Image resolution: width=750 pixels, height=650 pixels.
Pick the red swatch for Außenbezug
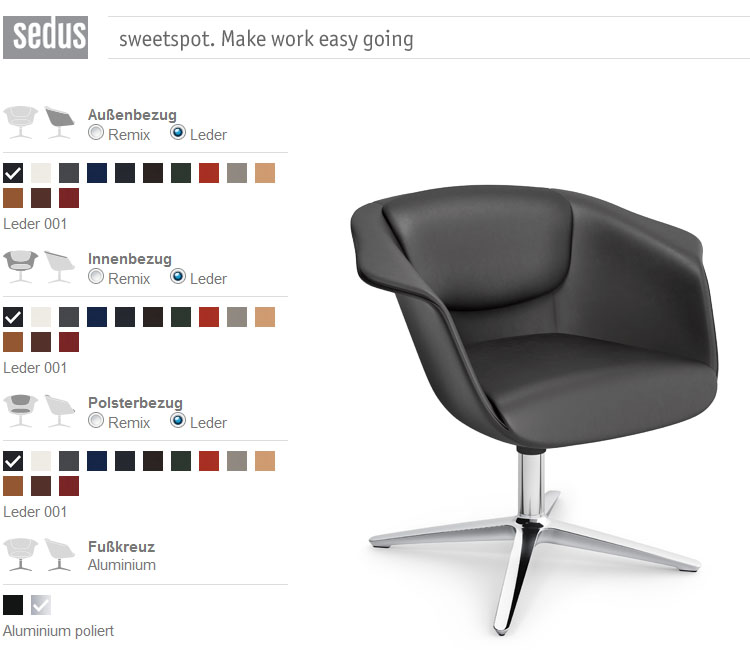coord(209,173)
